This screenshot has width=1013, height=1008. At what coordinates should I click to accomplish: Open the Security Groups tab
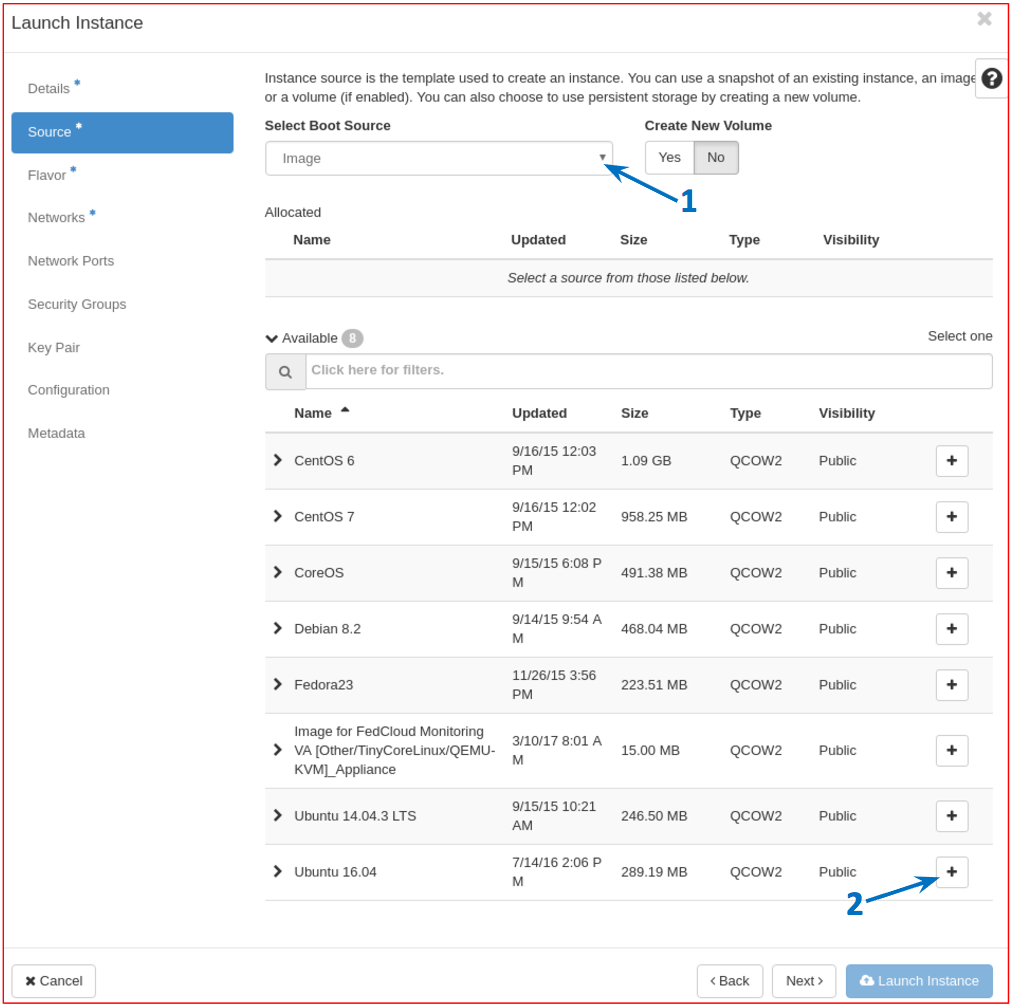click(77, 304)
